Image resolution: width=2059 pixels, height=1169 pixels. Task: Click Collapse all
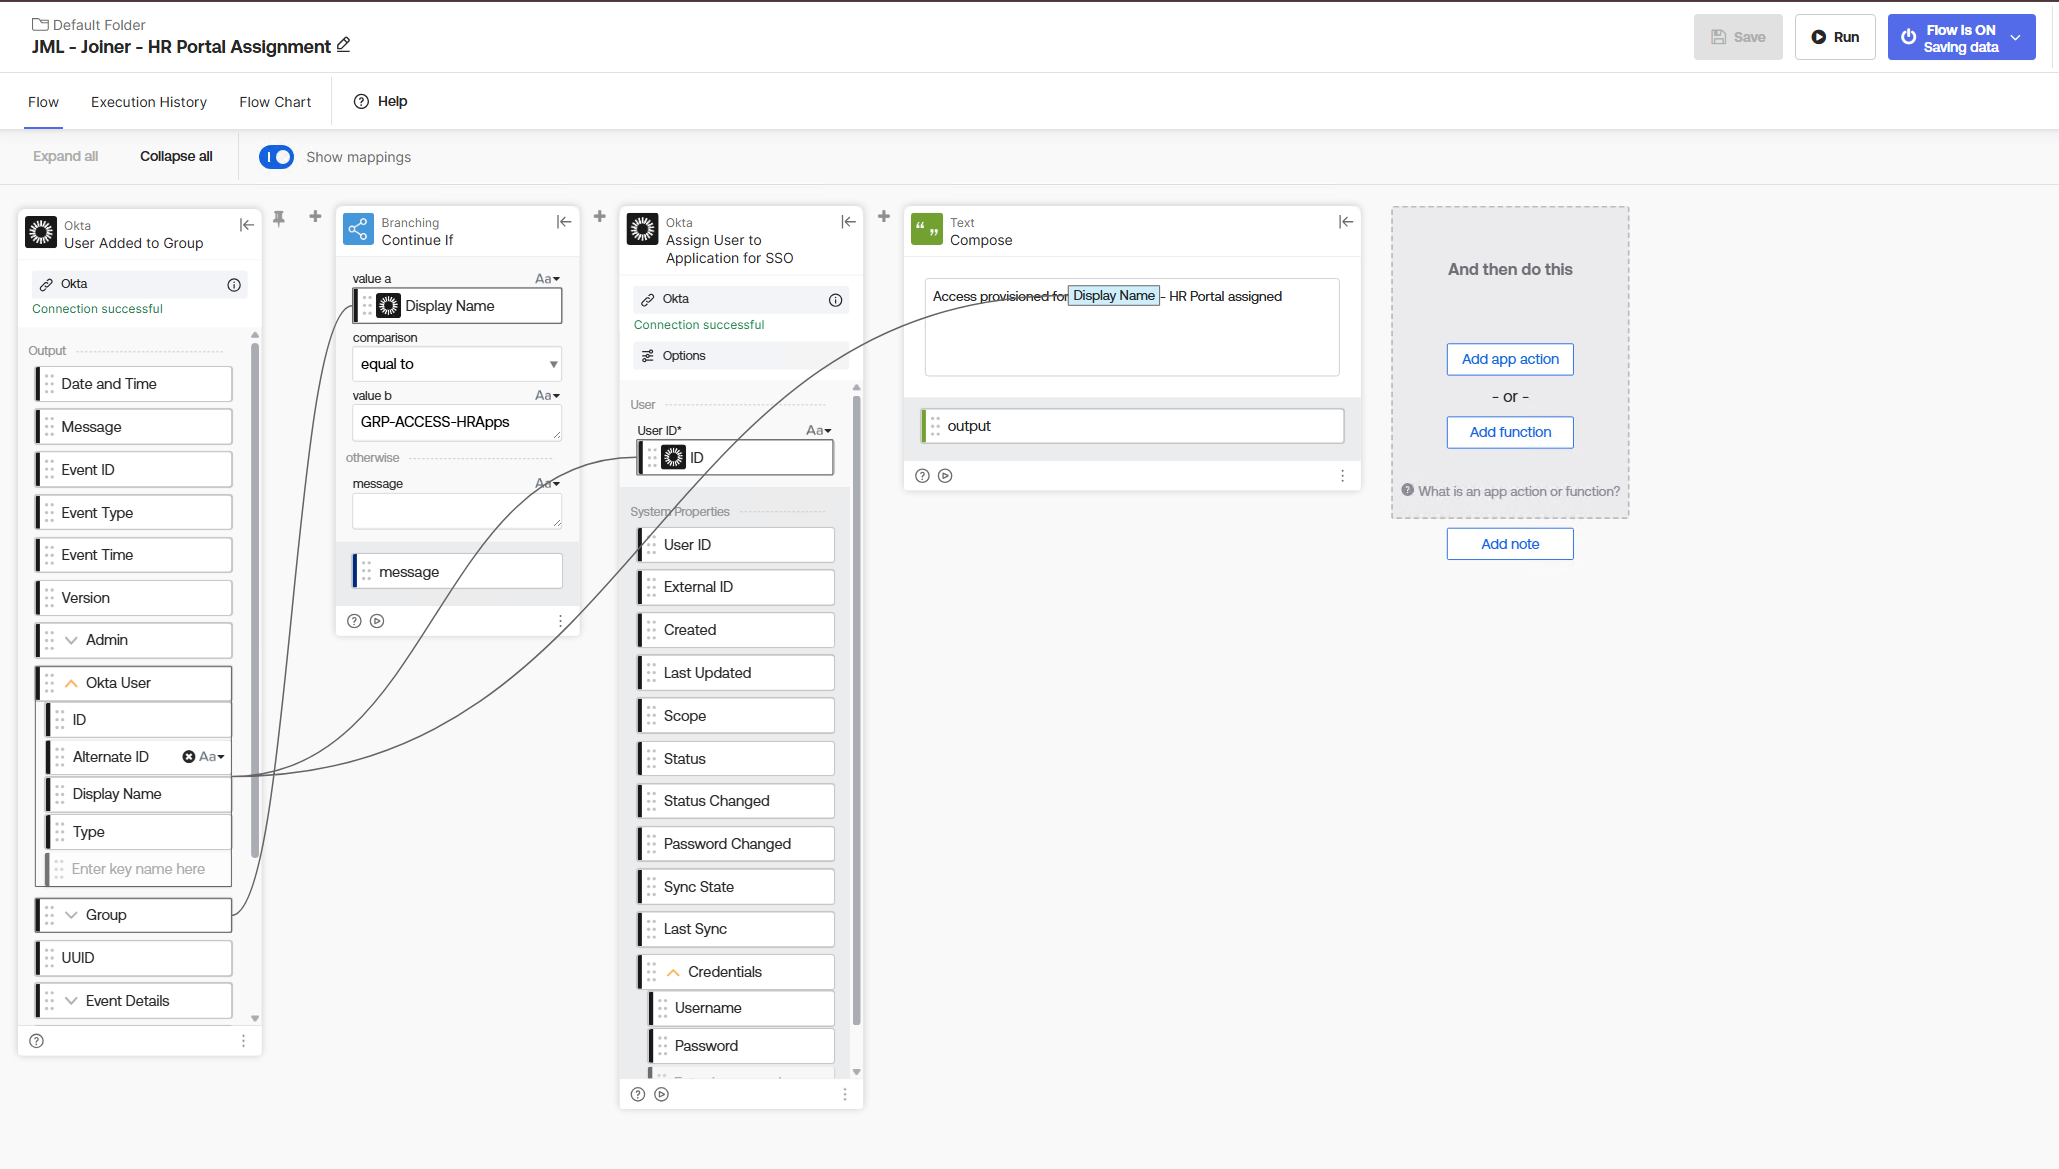click(176, 156)
